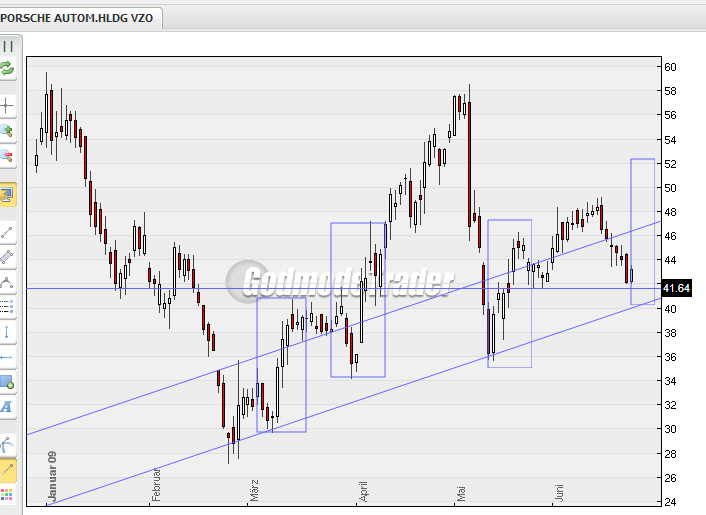Screen dimensions: 706x515
Task: Click the 41.64 current price label
Action: point(676,288)
